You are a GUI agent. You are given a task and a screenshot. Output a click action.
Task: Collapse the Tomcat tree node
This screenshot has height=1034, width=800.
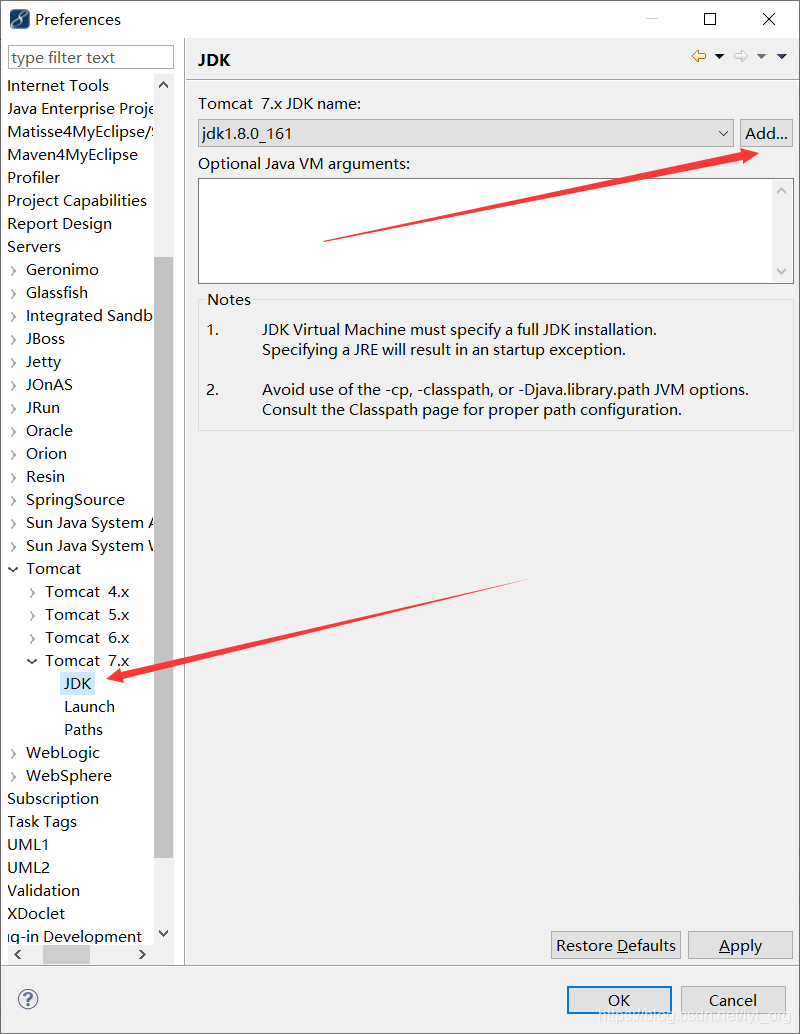point(13,569)
